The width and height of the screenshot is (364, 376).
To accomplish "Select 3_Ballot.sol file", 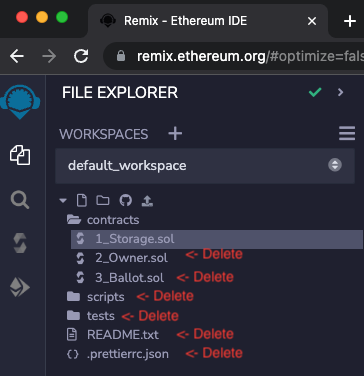I will point(120,278).
